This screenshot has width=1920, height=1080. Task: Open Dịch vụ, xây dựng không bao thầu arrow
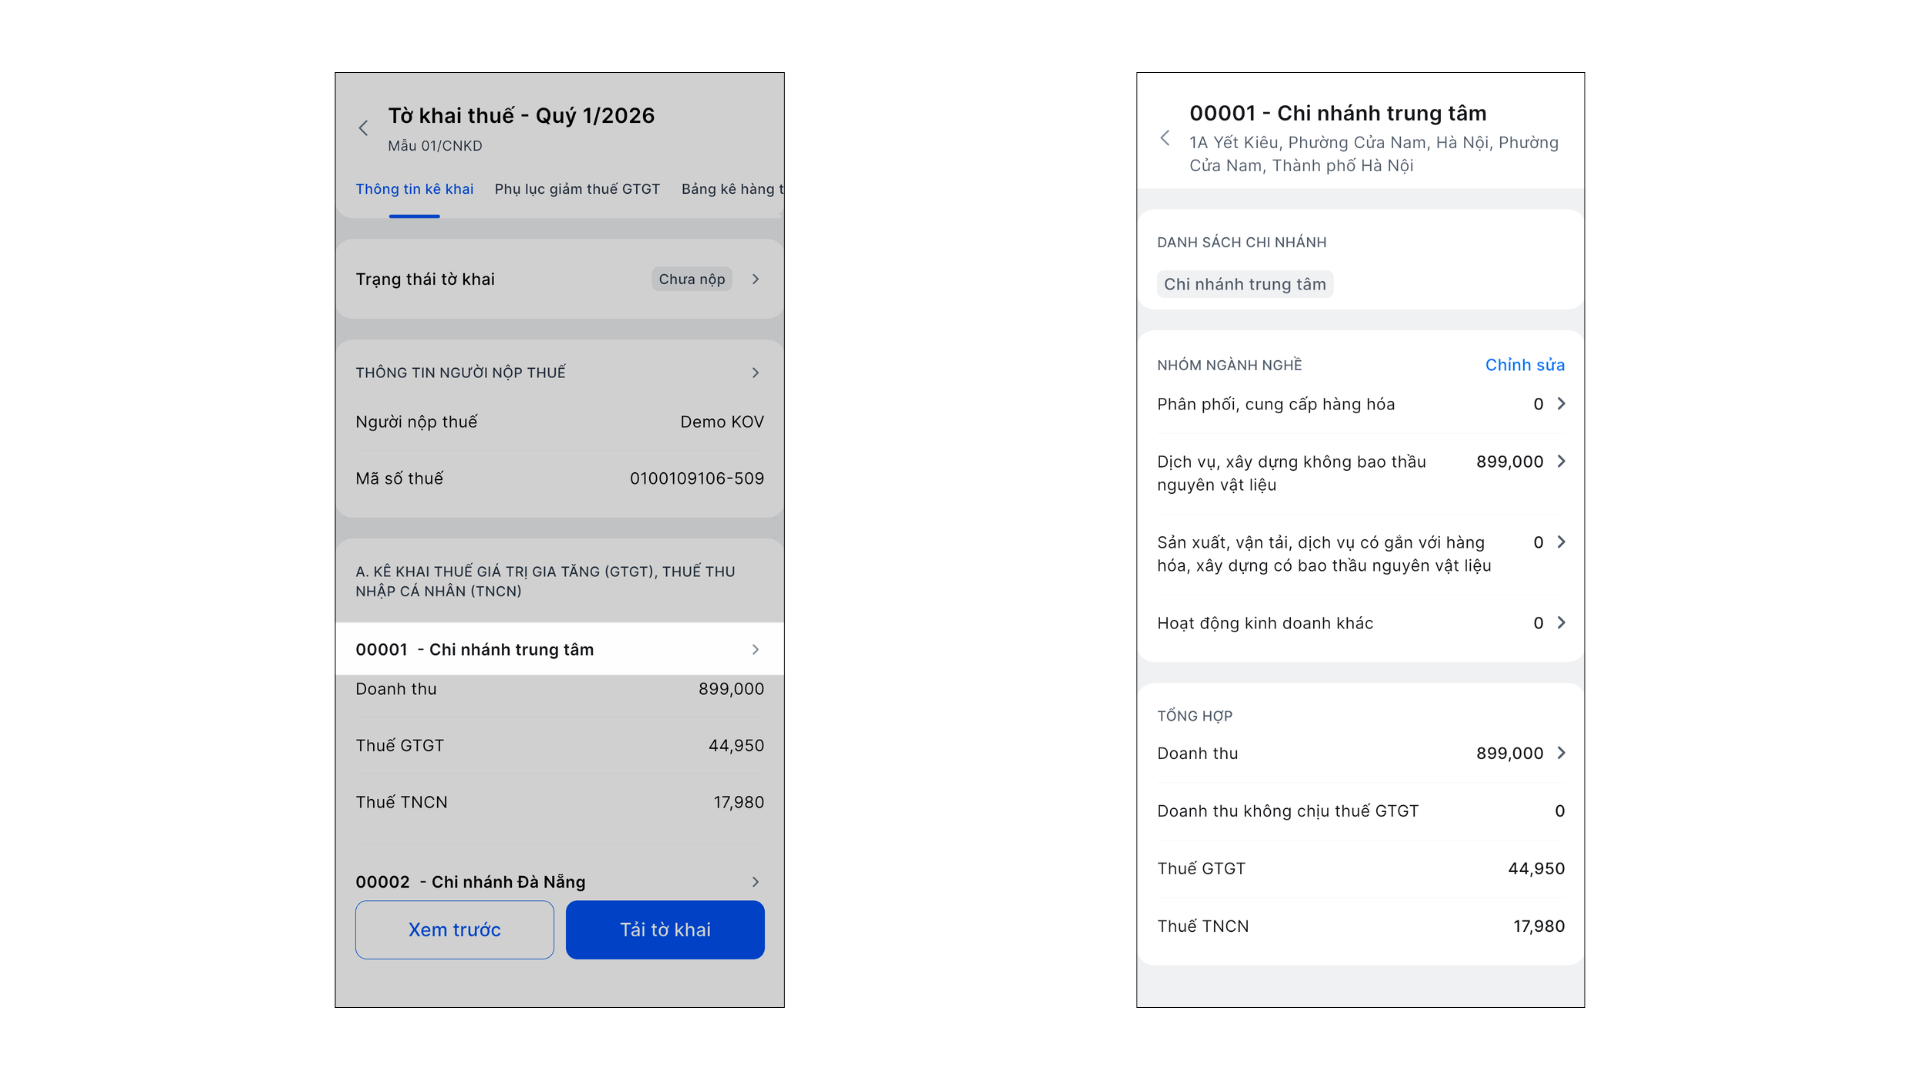click(x=1561, y=461)
